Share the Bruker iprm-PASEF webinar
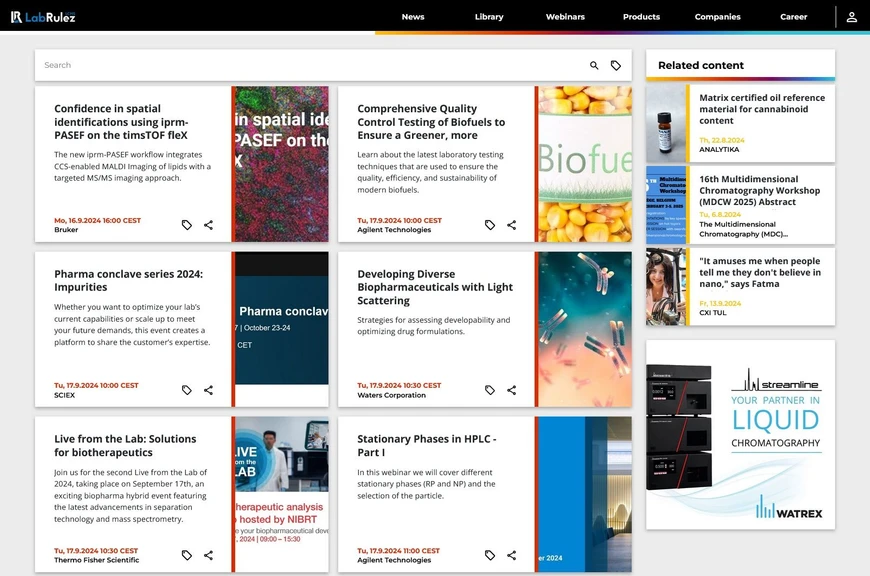This screenshot has width=870, height=576. pos(208,225)
